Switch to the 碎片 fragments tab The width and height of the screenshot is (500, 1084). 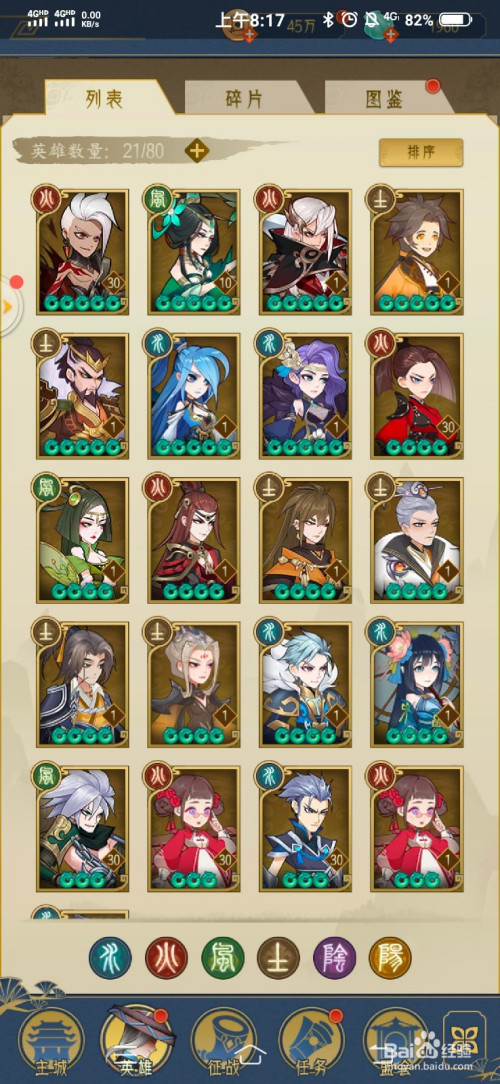tap(244, 99)
